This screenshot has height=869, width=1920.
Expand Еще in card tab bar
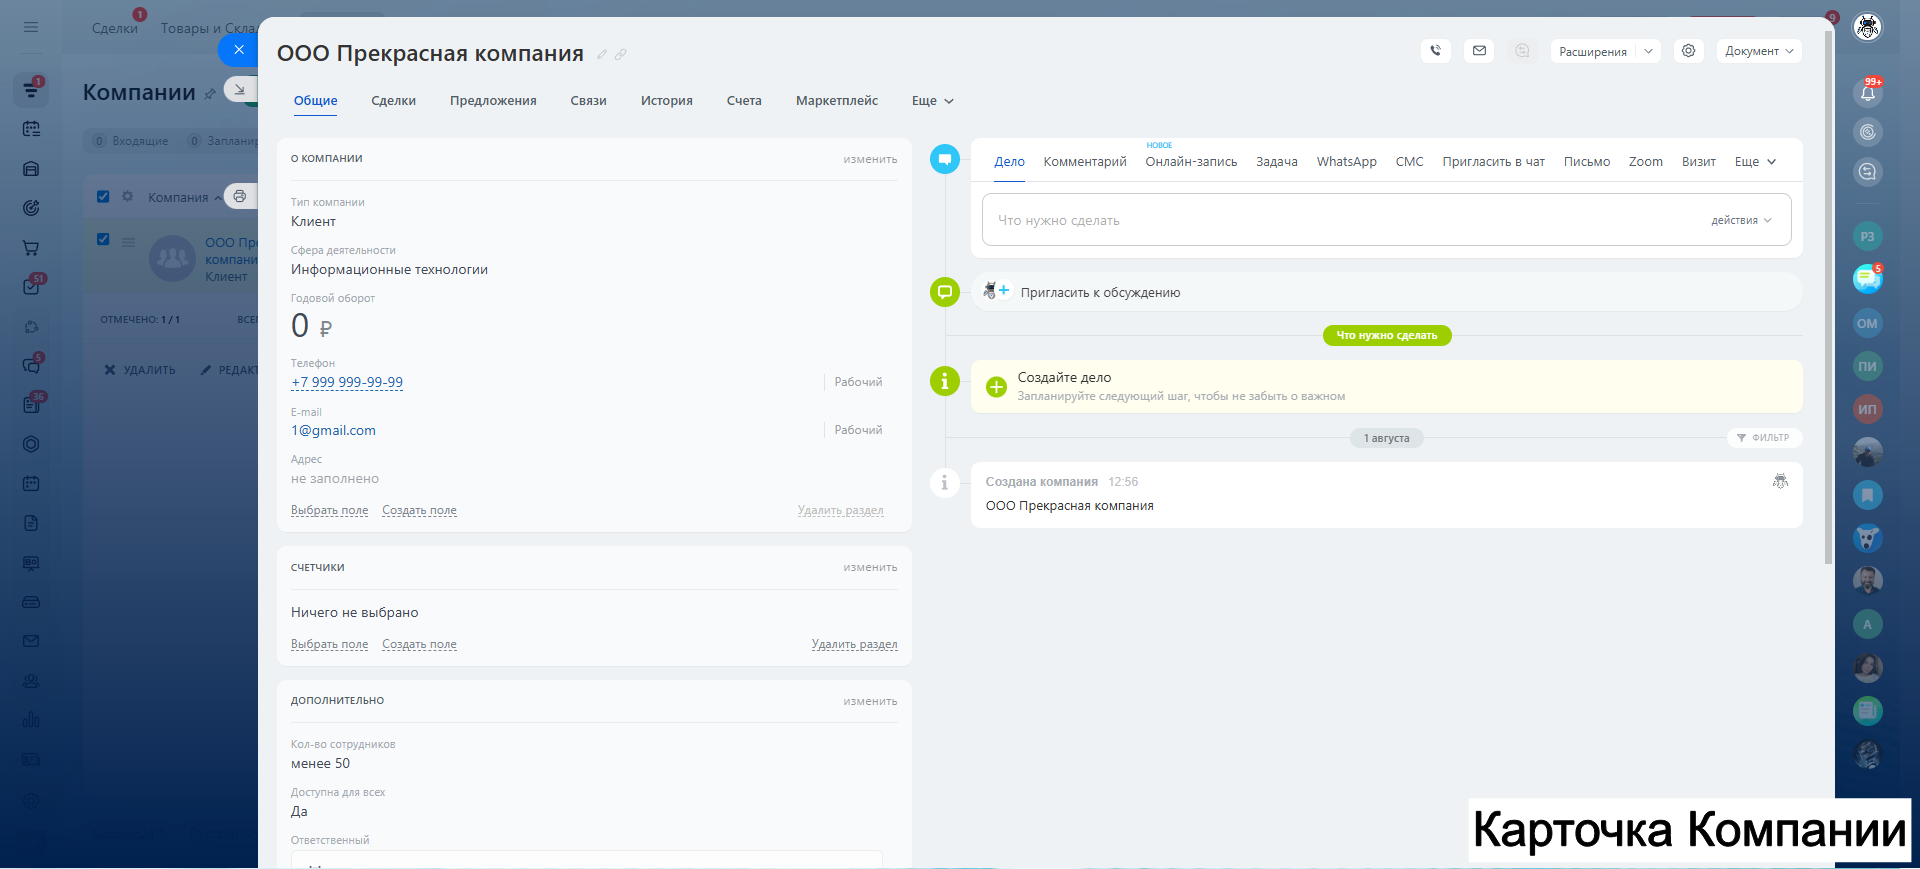pos(932,101)
